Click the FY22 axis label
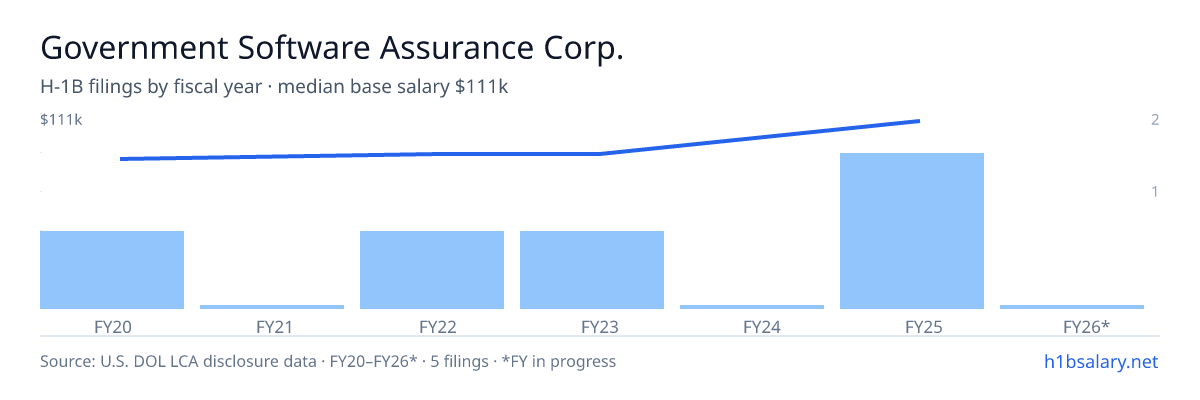Image resolution: width=1200 pixels, height=400 pixels. pyautogui.click(x=432, y=326)
